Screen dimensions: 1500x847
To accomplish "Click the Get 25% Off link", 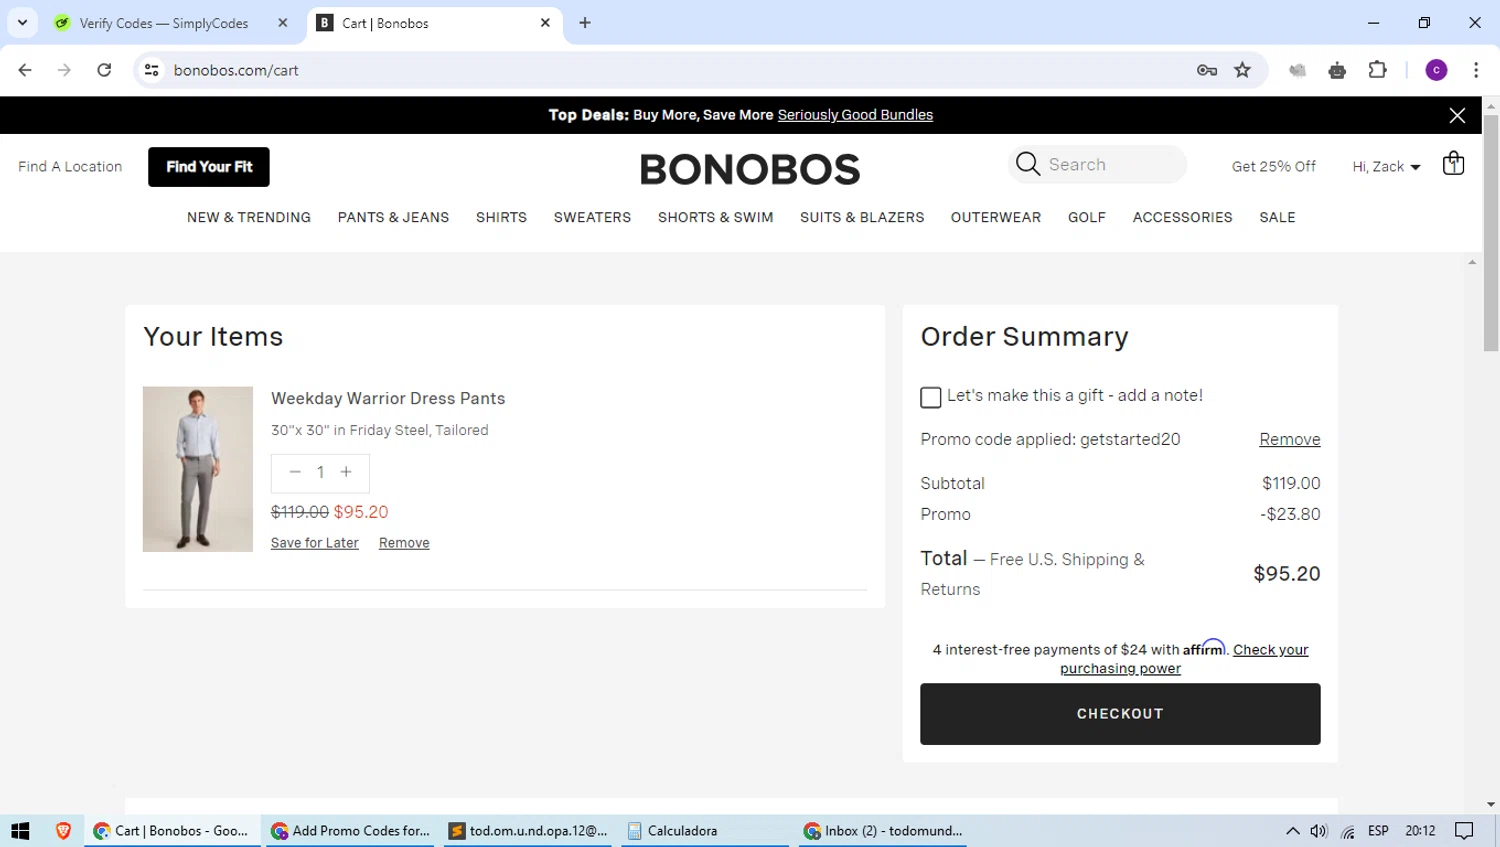I will pos(1273,167).
